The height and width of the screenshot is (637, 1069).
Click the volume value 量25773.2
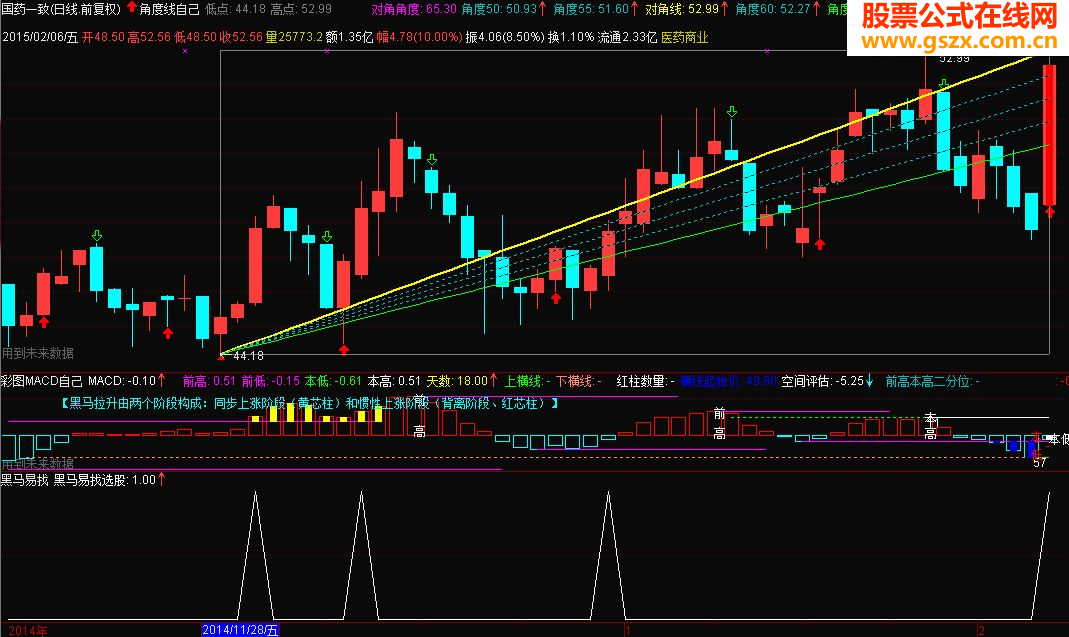tap(294, 37)
